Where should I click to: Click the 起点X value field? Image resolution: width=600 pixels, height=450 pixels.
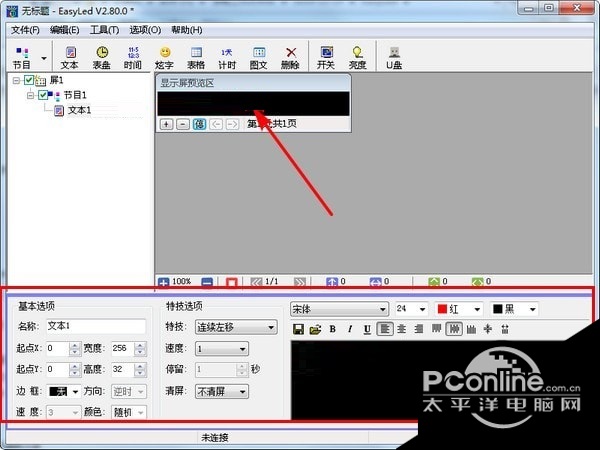point(57,348)
